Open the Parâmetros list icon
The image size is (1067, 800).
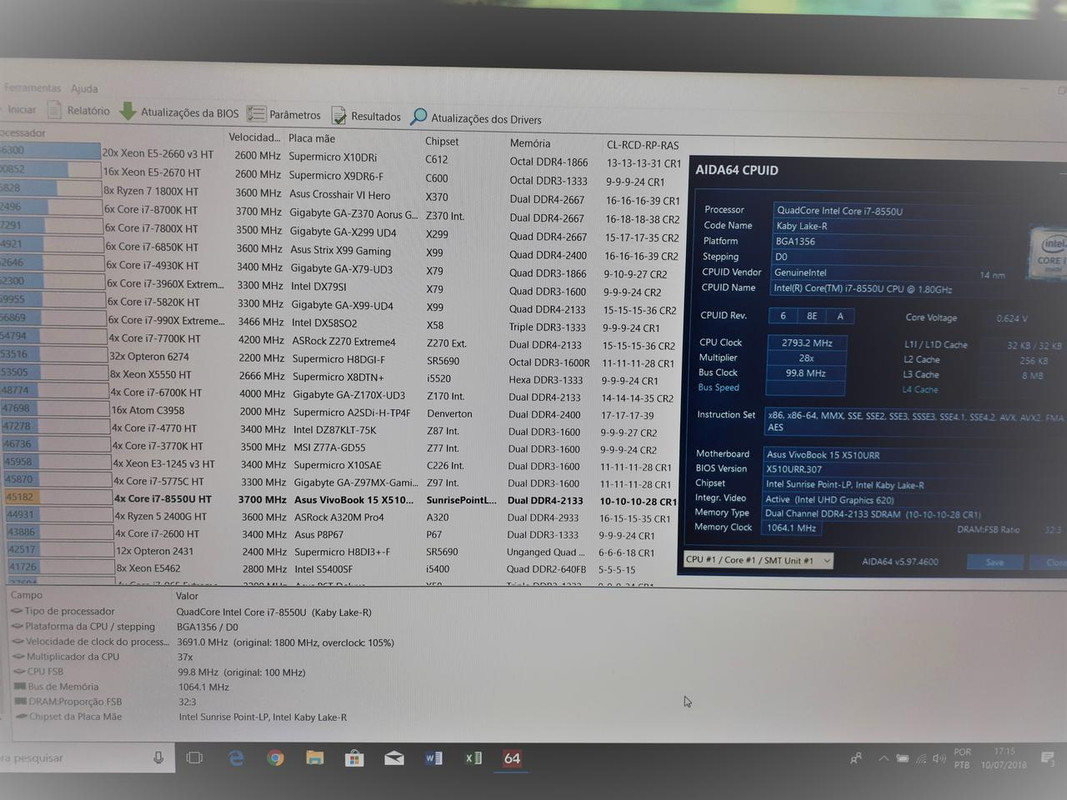[256, 114]
